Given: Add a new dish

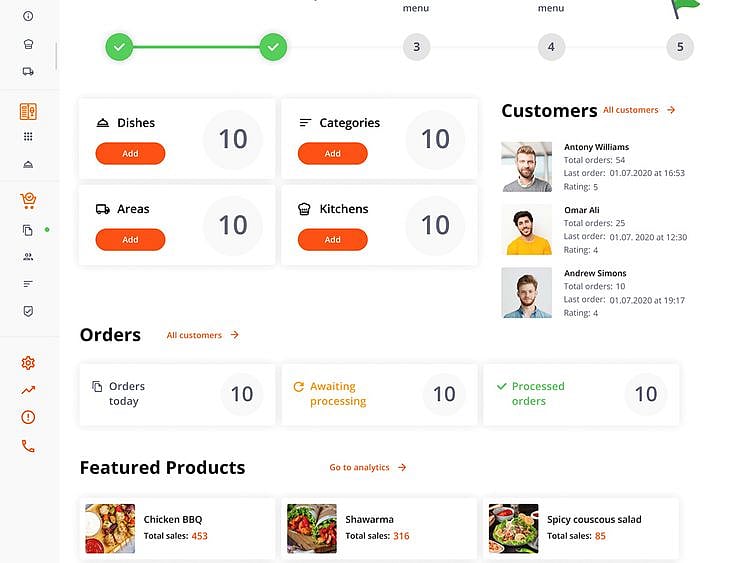Looking at the screenshot, I should [130, 154].
